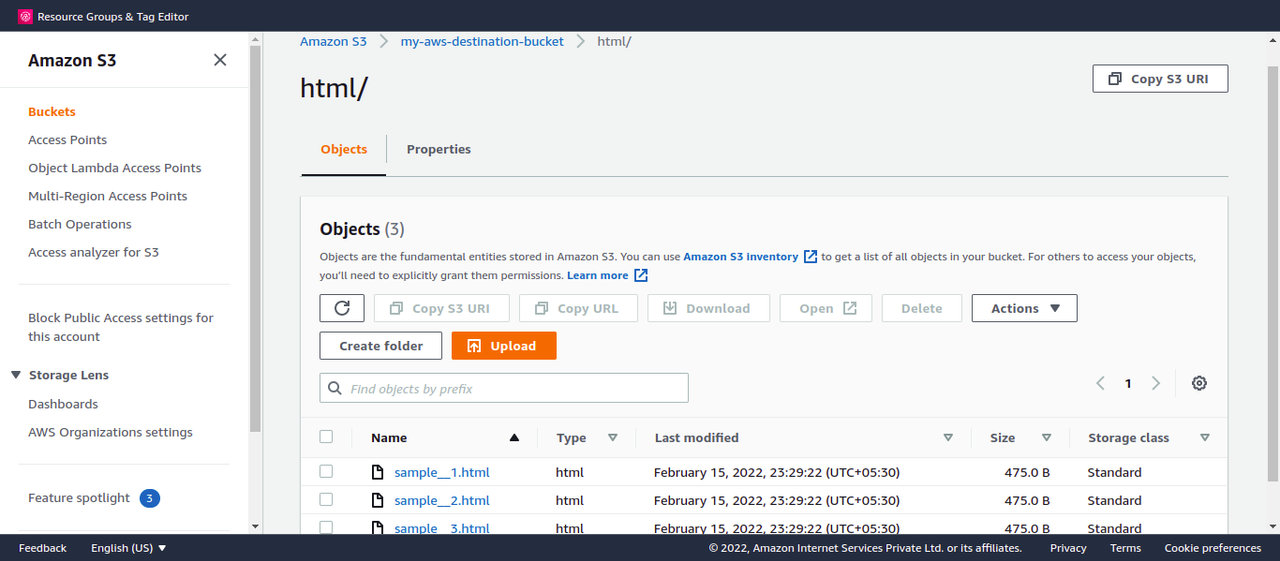1280x561 pixels.
Task: Open Access analyzer for S3
Action: coord(93,252)
